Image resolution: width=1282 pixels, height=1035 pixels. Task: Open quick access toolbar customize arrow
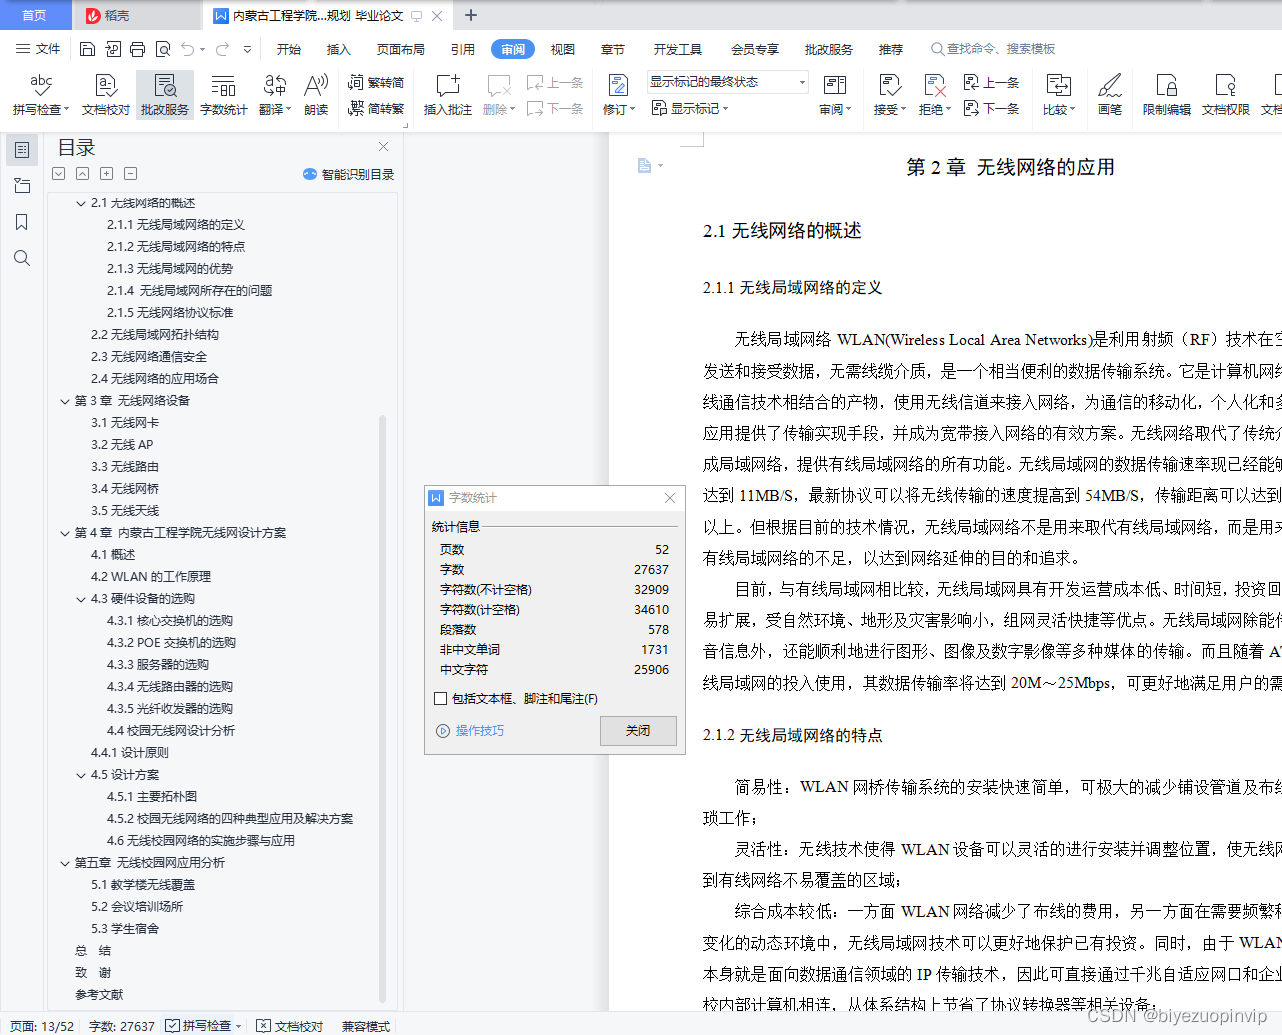tap(247, 49)
